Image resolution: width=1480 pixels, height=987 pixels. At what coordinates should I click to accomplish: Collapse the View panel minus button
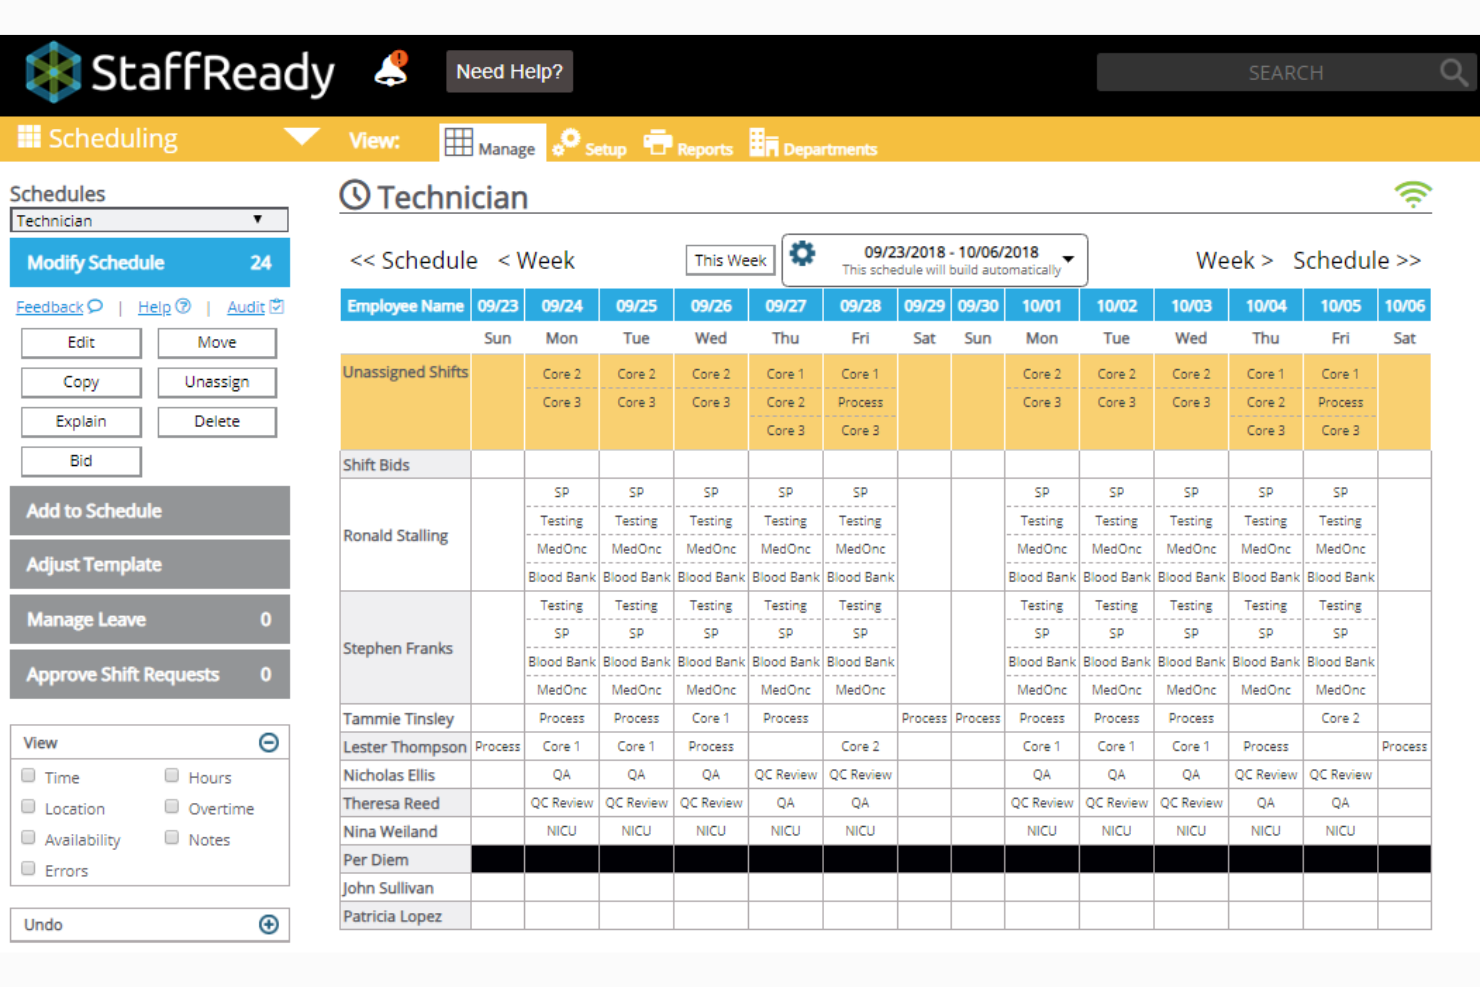[269, 742]
